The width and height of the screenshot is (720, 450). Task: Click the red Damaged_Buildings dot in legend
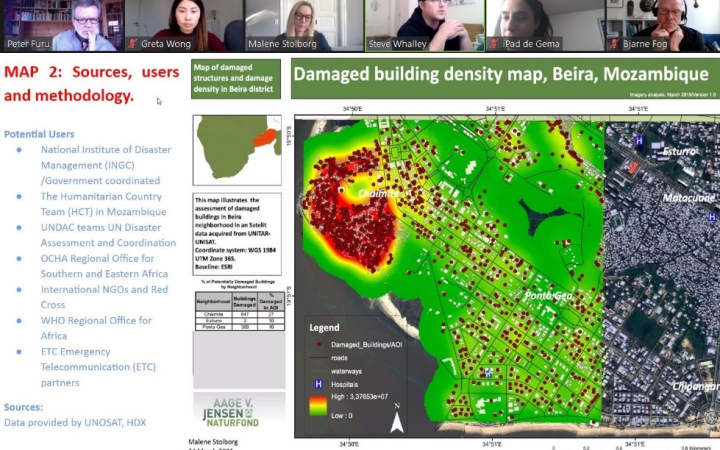coord(317,343)
